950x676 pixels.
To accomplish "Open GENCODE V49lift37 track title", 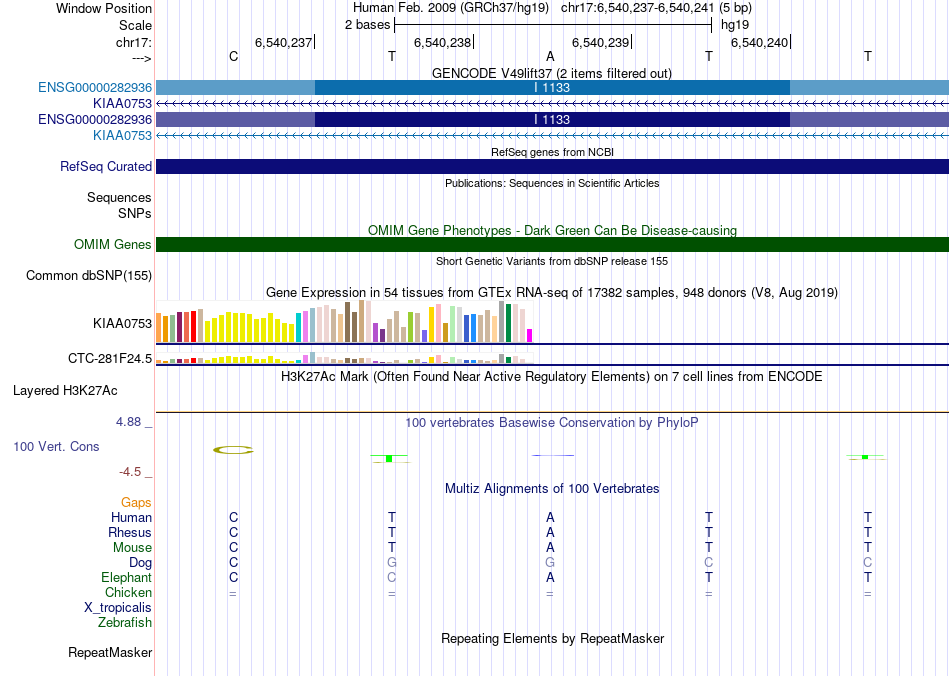I will click(x=551, y=73).
